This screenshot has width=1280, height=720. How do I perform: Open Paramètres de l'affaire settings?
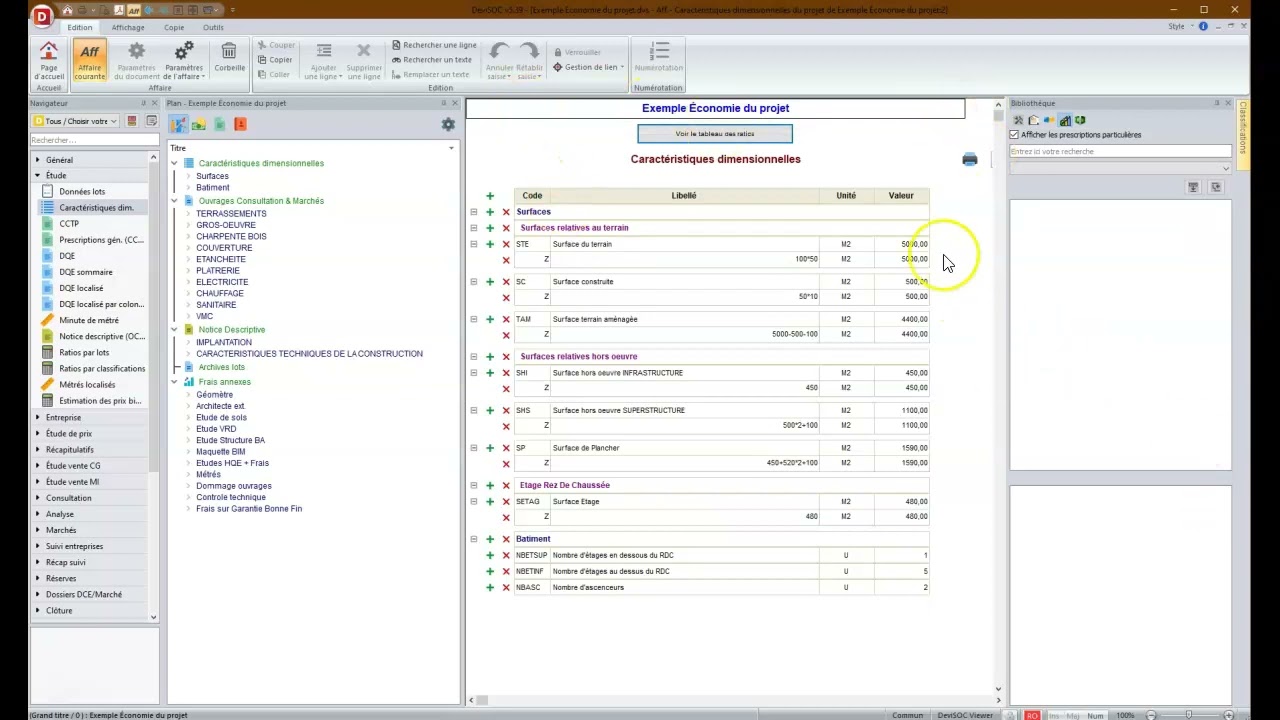coord(184,61)
